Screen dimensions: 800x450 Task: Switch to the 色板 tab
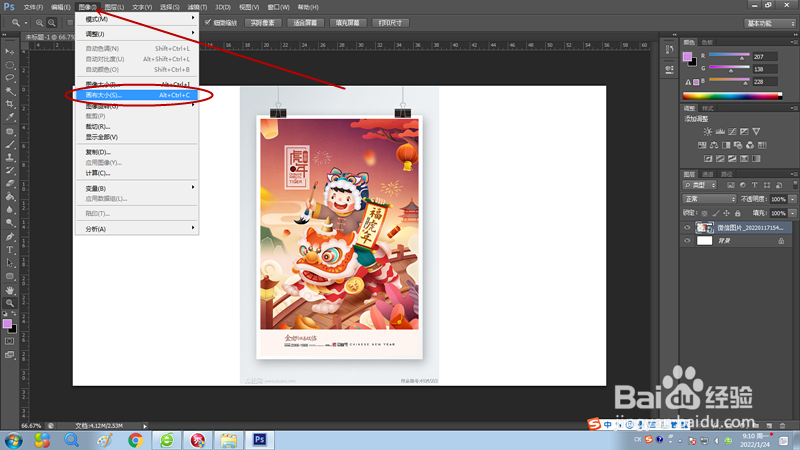707,42
